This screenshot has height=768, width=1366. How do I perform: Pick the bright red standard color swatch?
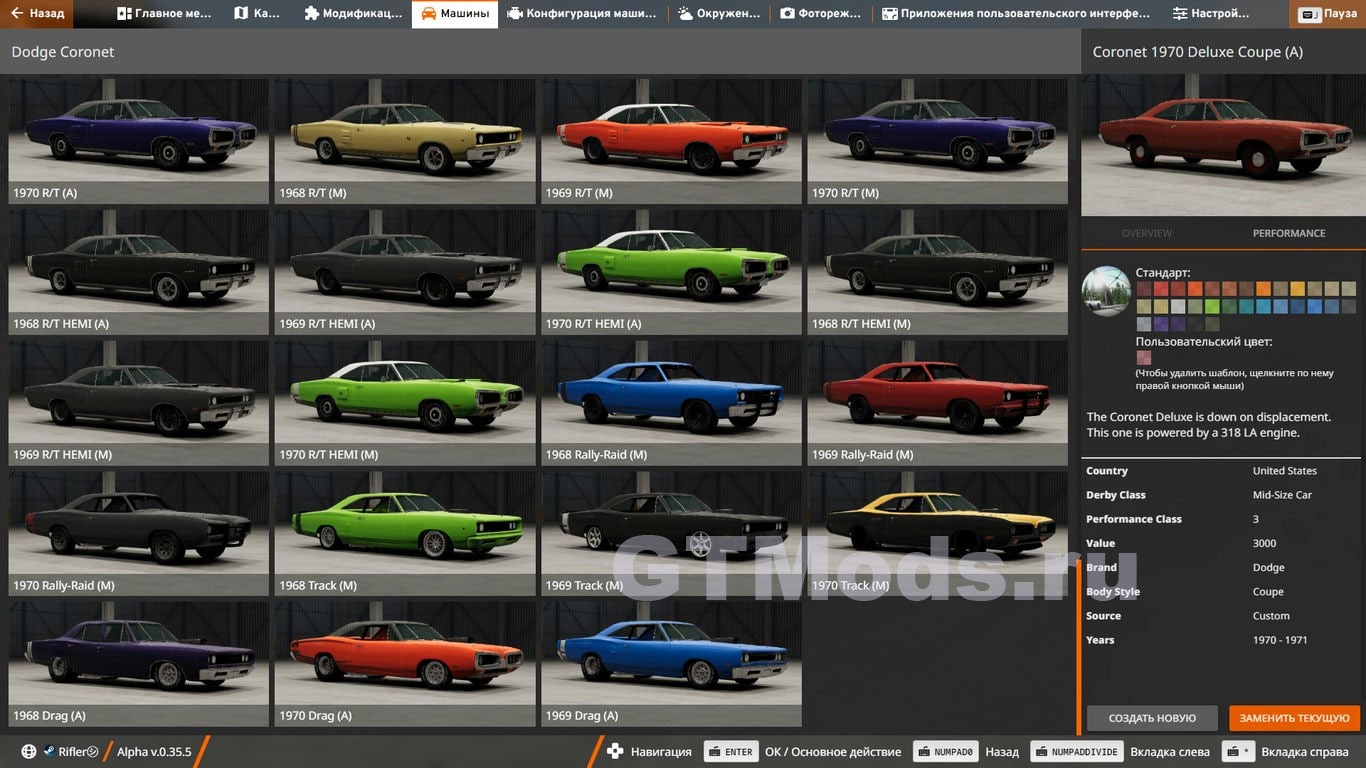pyautogui.click(x=1161, y=288)
